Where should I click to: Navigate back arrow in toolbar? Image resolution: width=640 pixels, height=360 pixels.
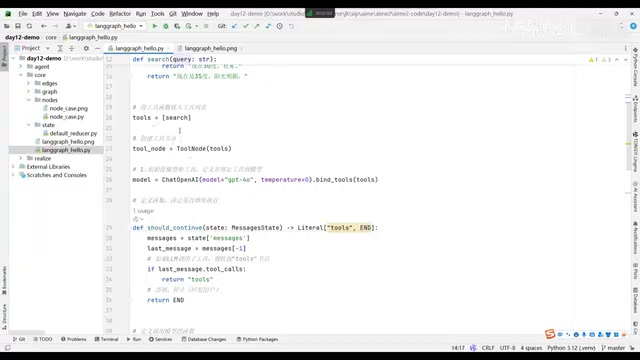pos(44,26)
